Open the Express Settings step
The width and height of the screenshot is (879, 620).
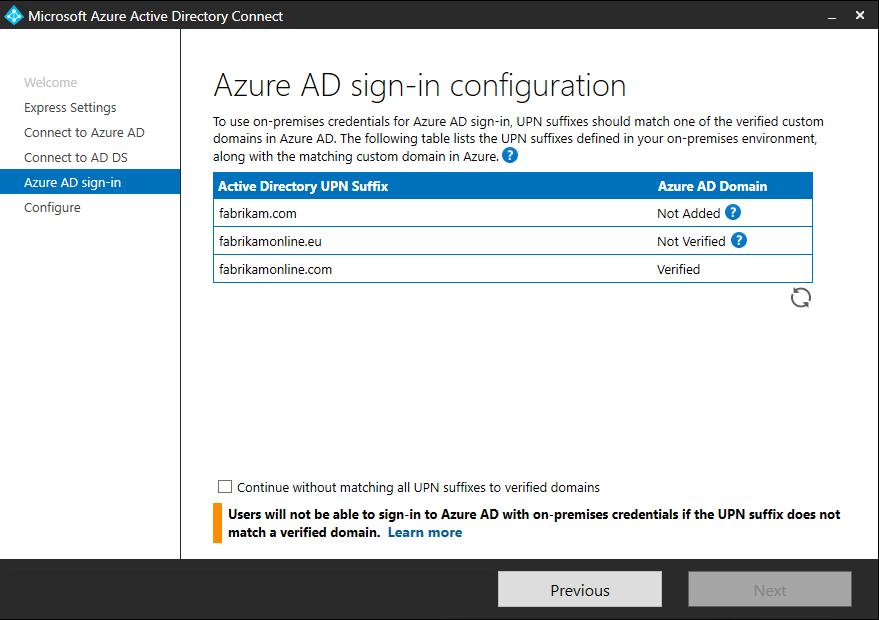70,108
